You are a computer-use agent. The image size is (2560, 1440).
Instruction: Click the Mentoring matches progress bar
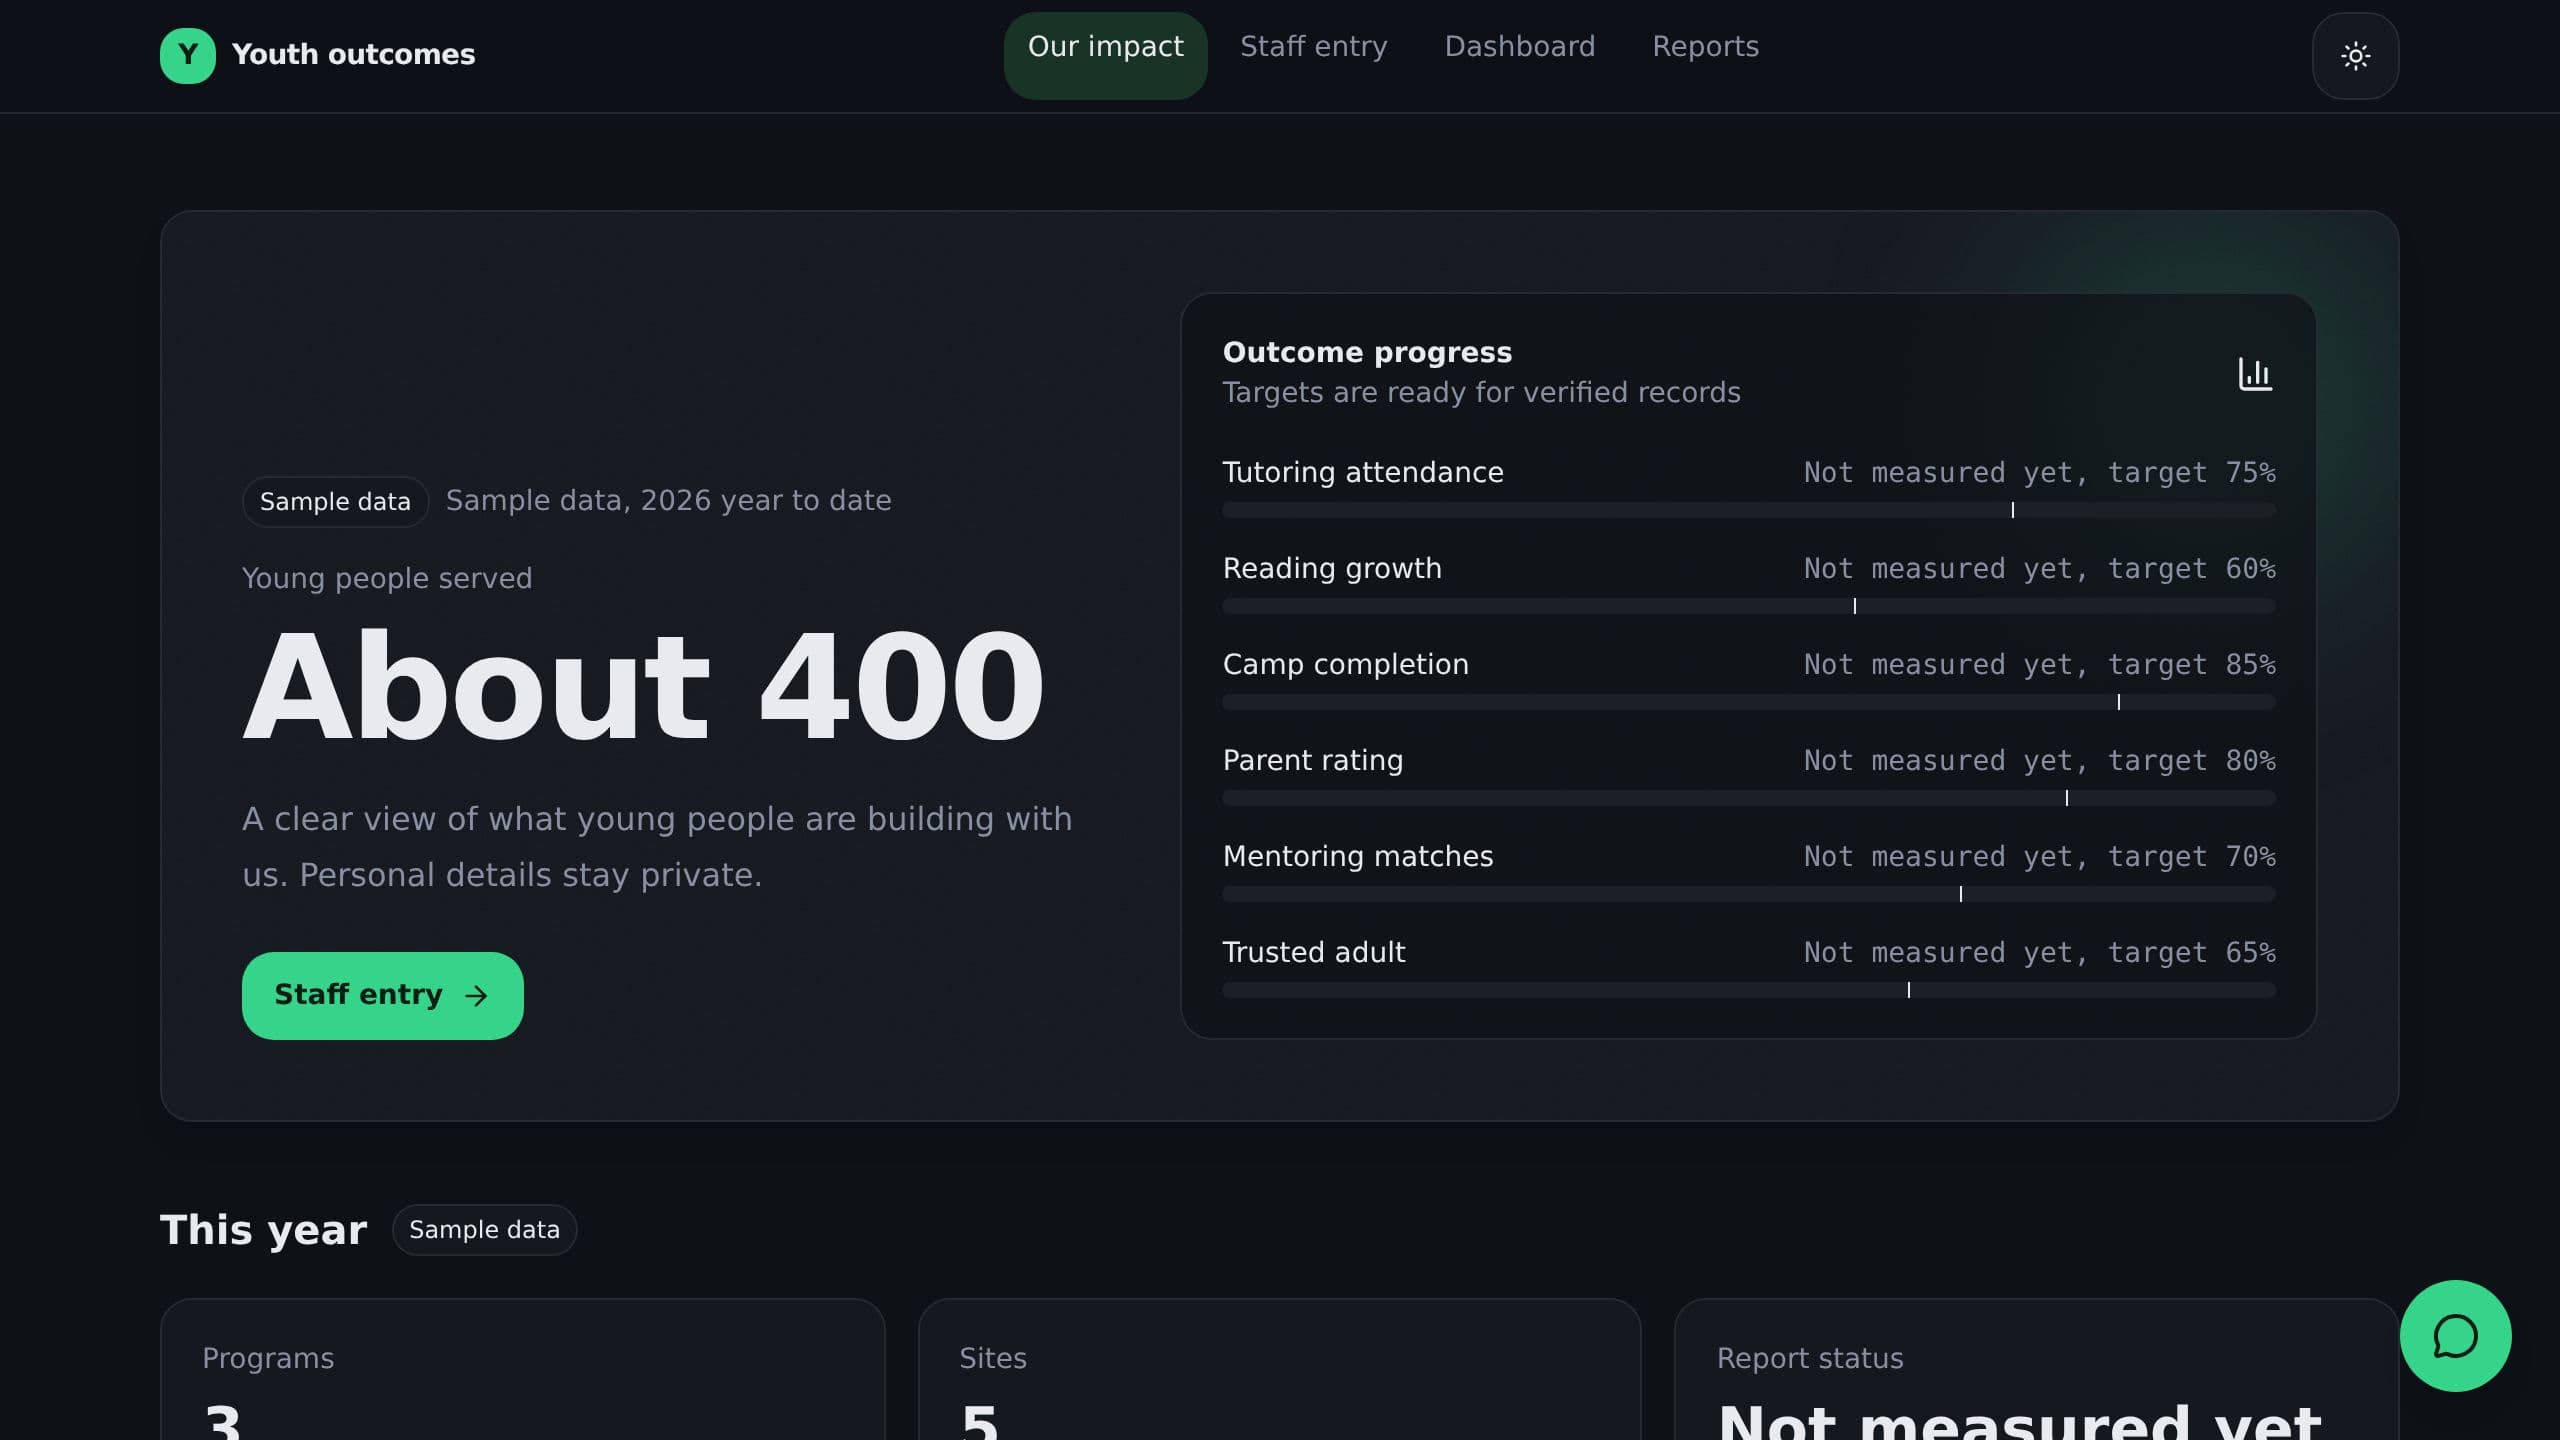coord(1748,894)
